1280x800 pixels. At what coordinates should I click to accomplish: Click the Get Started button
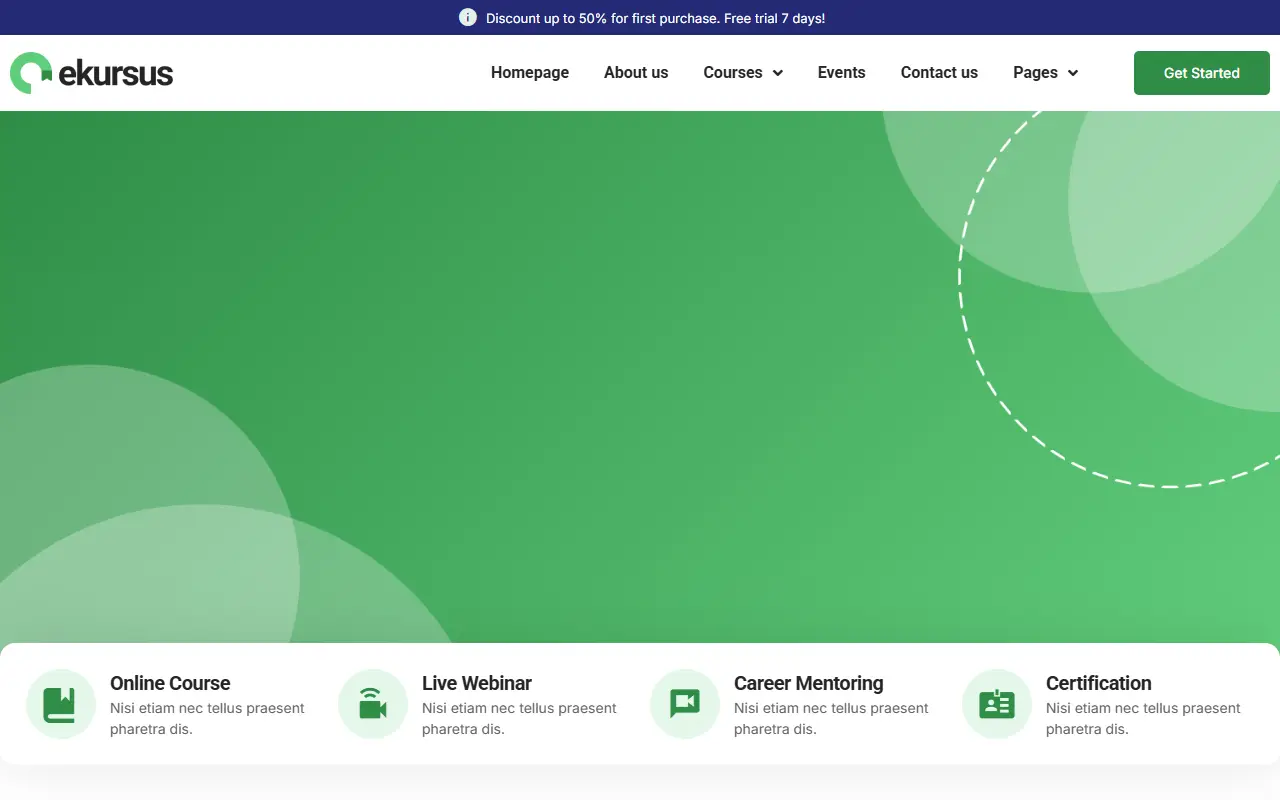pyautogui.click(x=1202, y=73)
